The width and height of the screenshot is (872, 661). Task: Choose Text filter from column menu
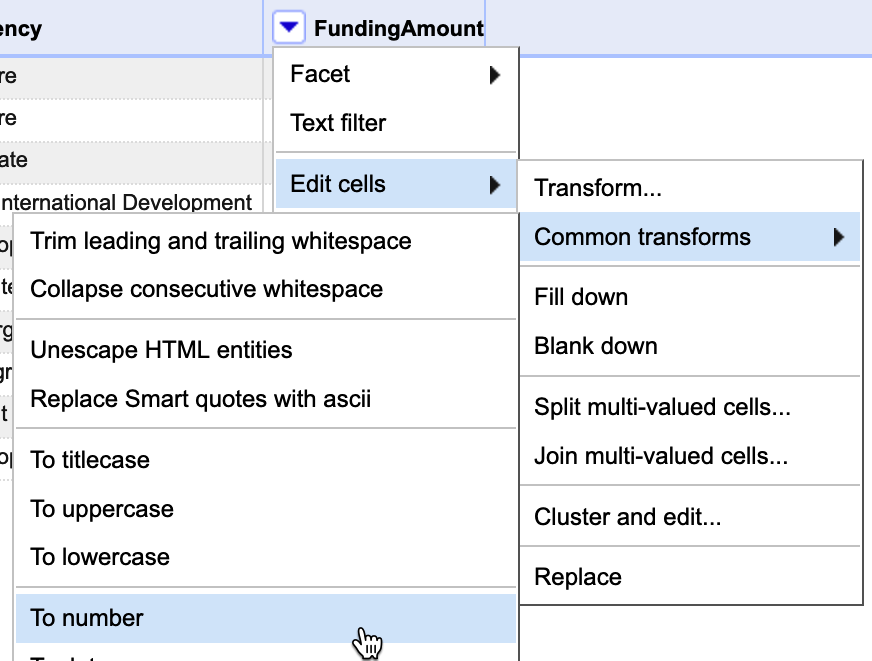(338, 123)
